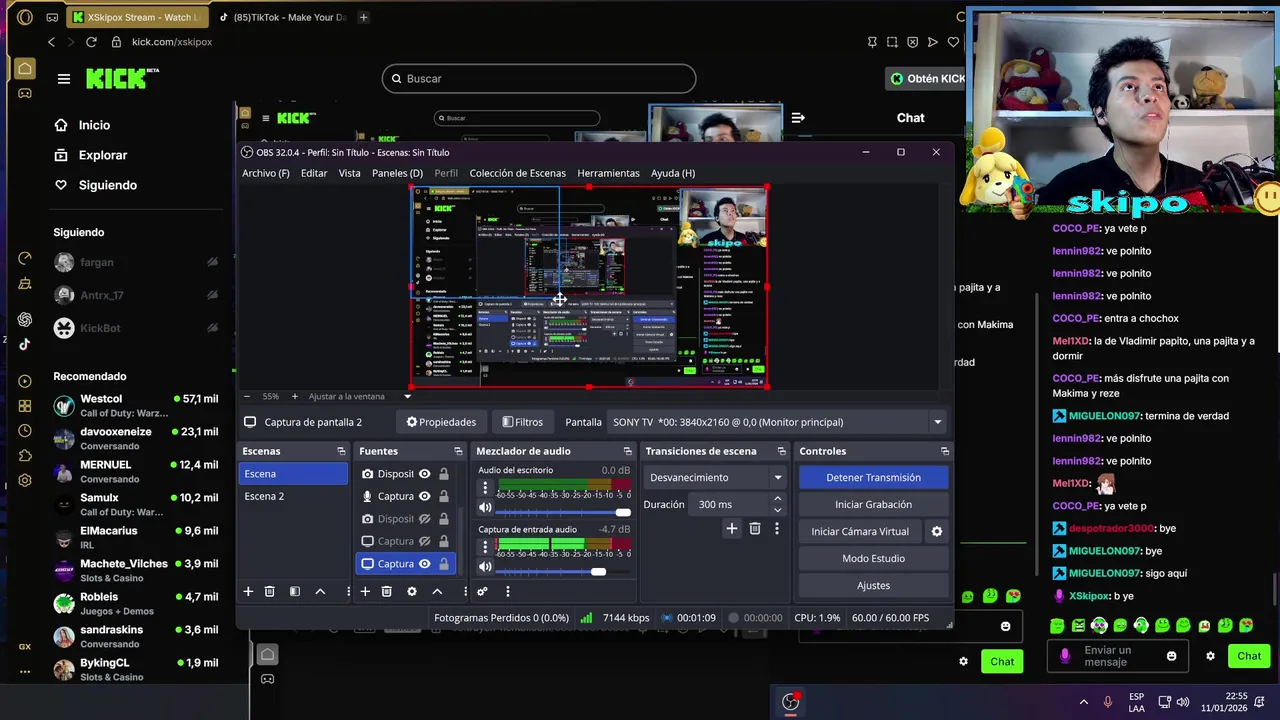
Task: Zoom in the OBS preview
Action: coord(294,397)
